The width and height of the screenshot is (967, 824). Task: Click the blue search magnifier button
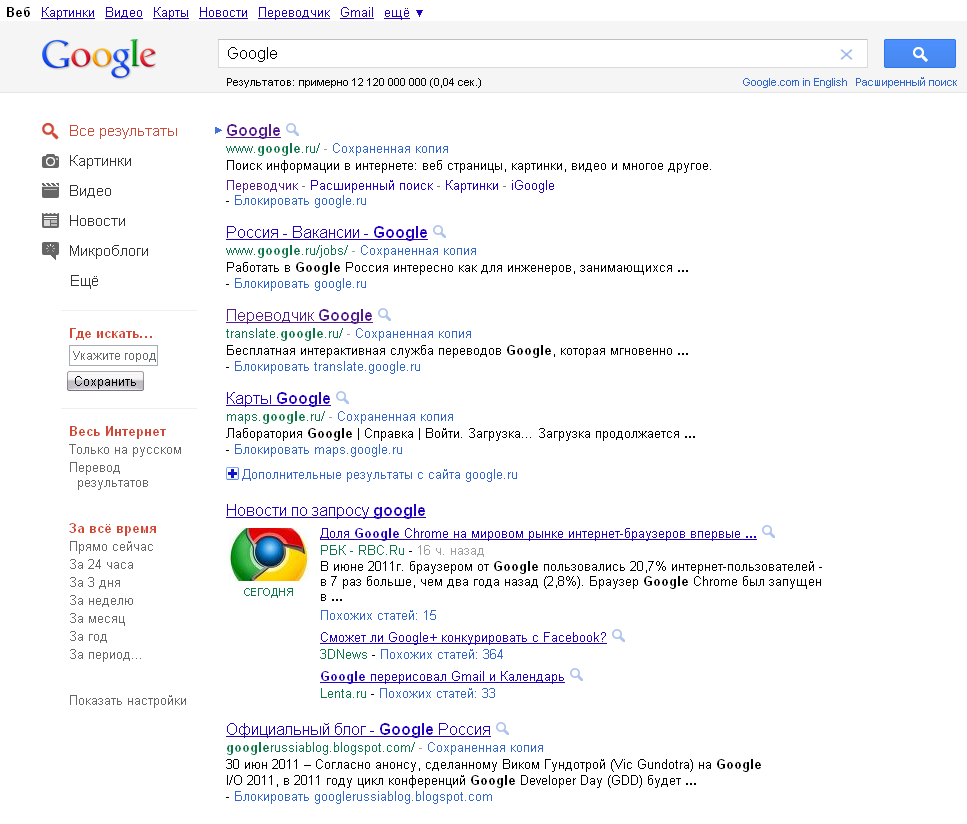tap(920, 54)
